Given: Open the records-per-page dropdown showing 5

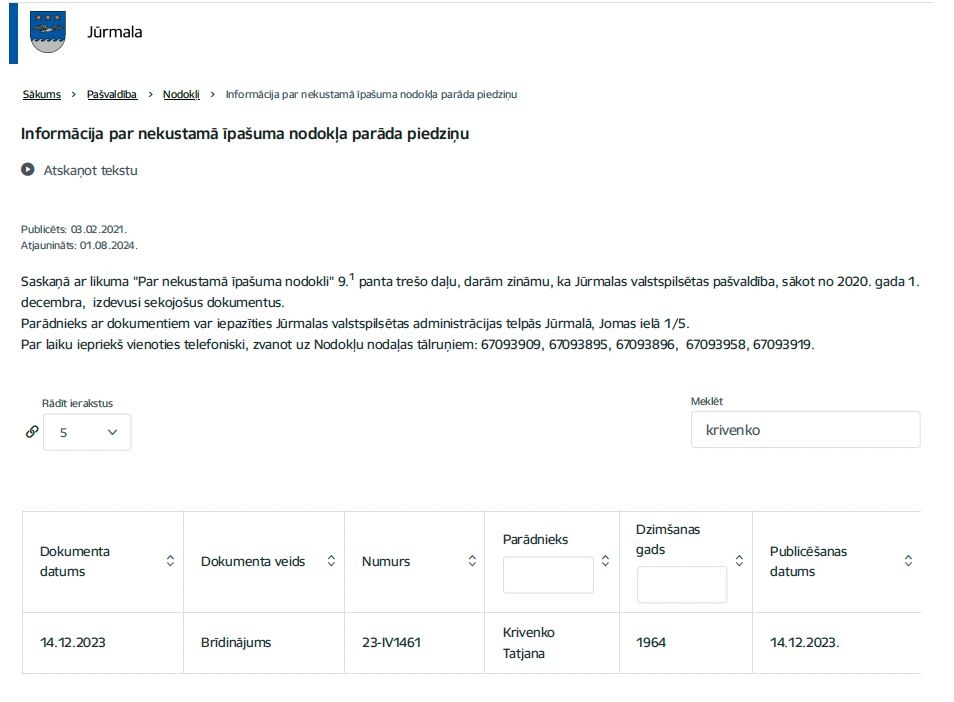Looking at the screenshot, I should (x=87, y=431).
